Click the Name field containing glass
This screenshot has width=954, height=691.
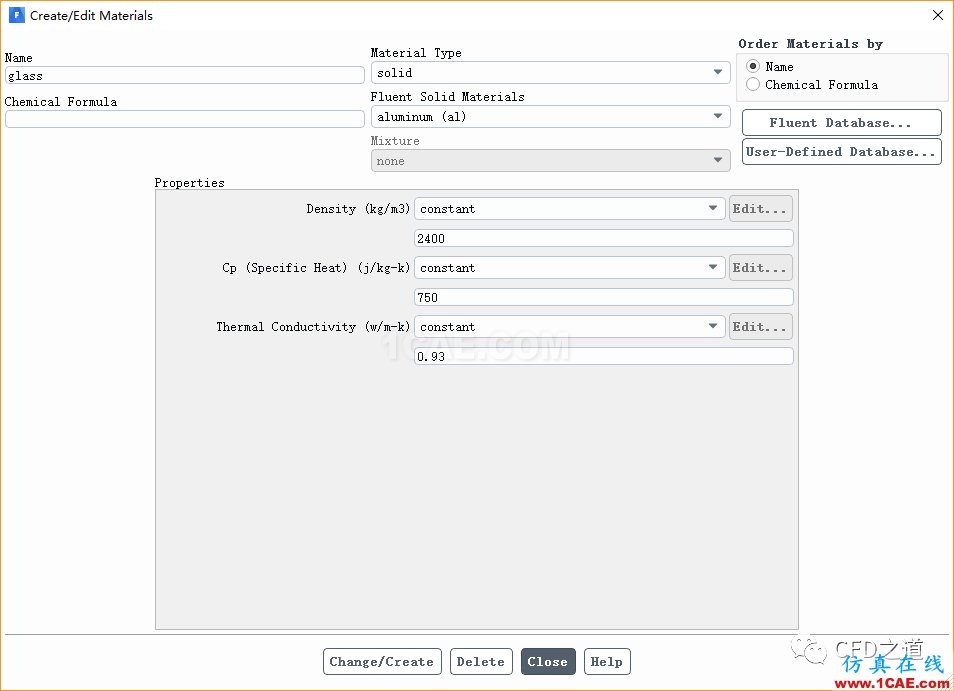(x=185, y=75)
